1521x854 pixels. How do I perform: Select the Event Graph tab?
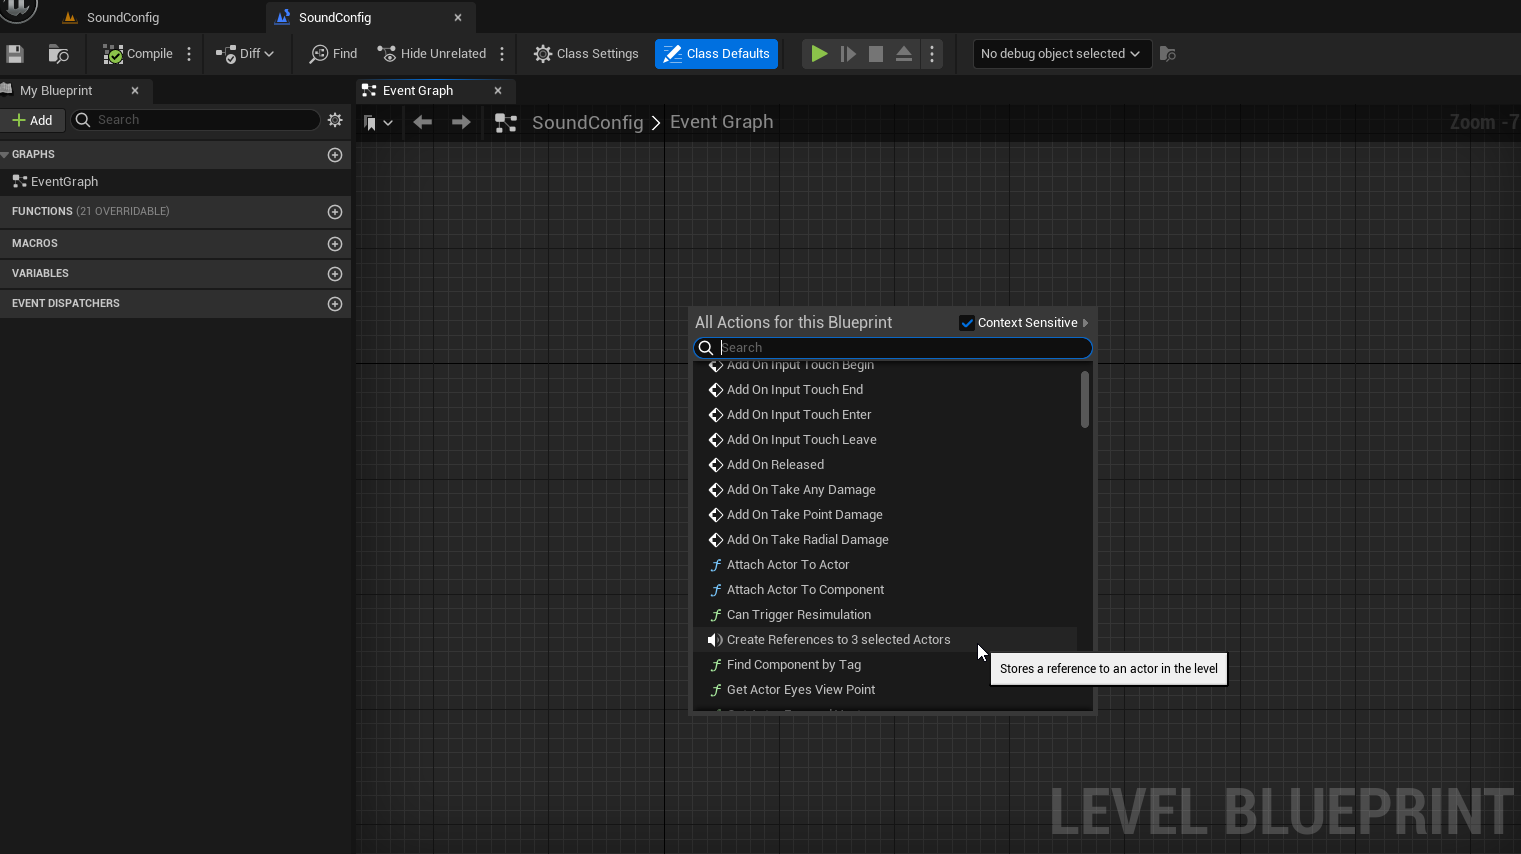418,91
